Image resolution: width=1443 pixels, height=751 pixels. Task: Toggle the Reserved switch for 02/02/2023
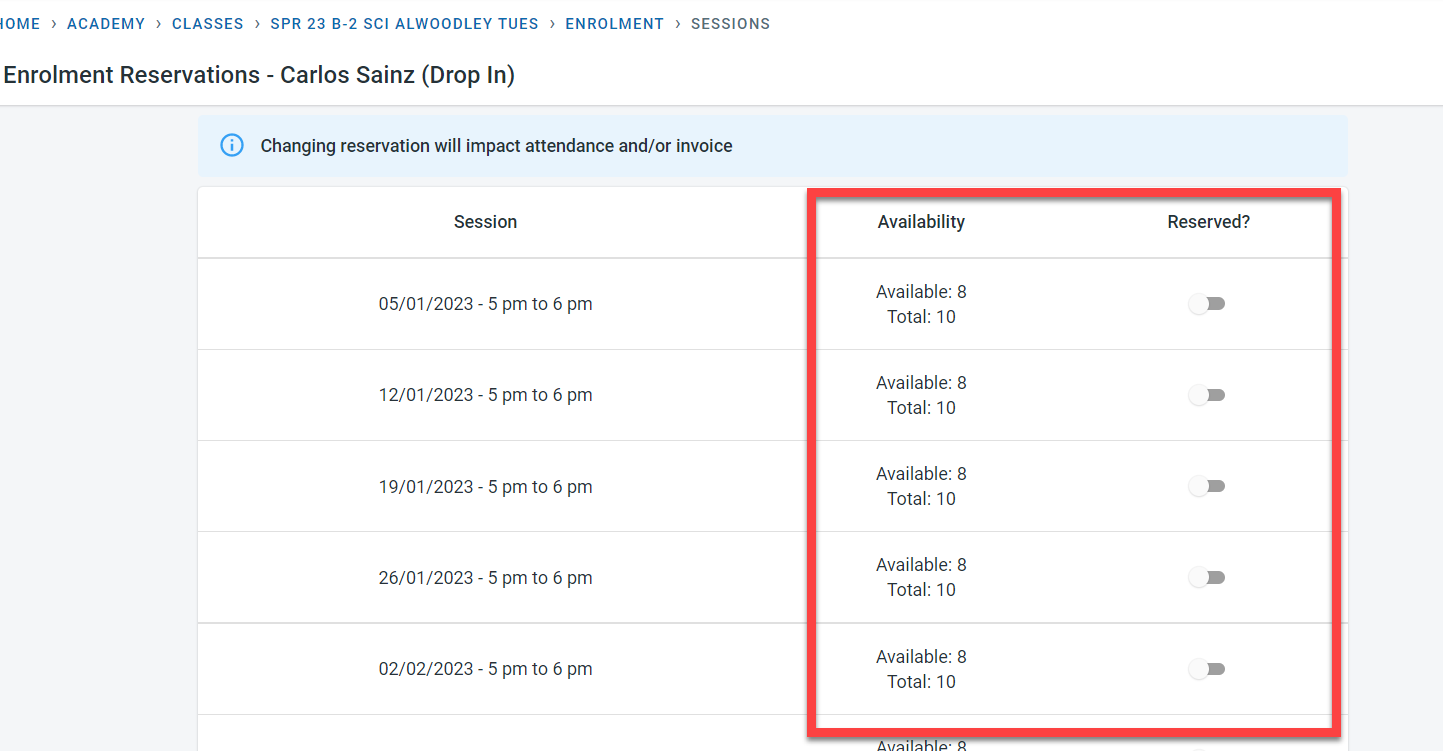tap(1207, 669)
